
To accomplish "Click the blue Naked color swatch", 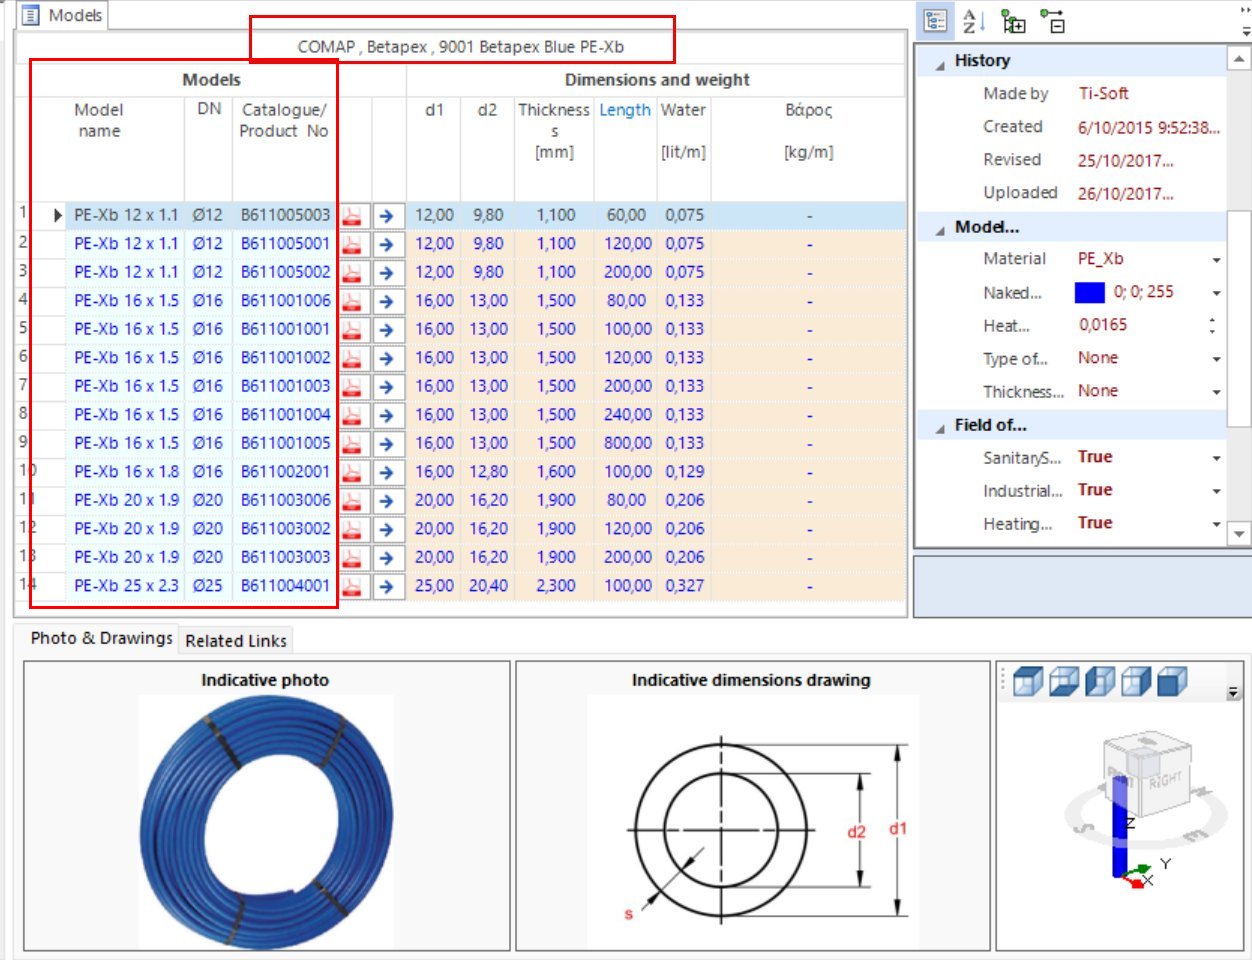I will (1088, 292).
